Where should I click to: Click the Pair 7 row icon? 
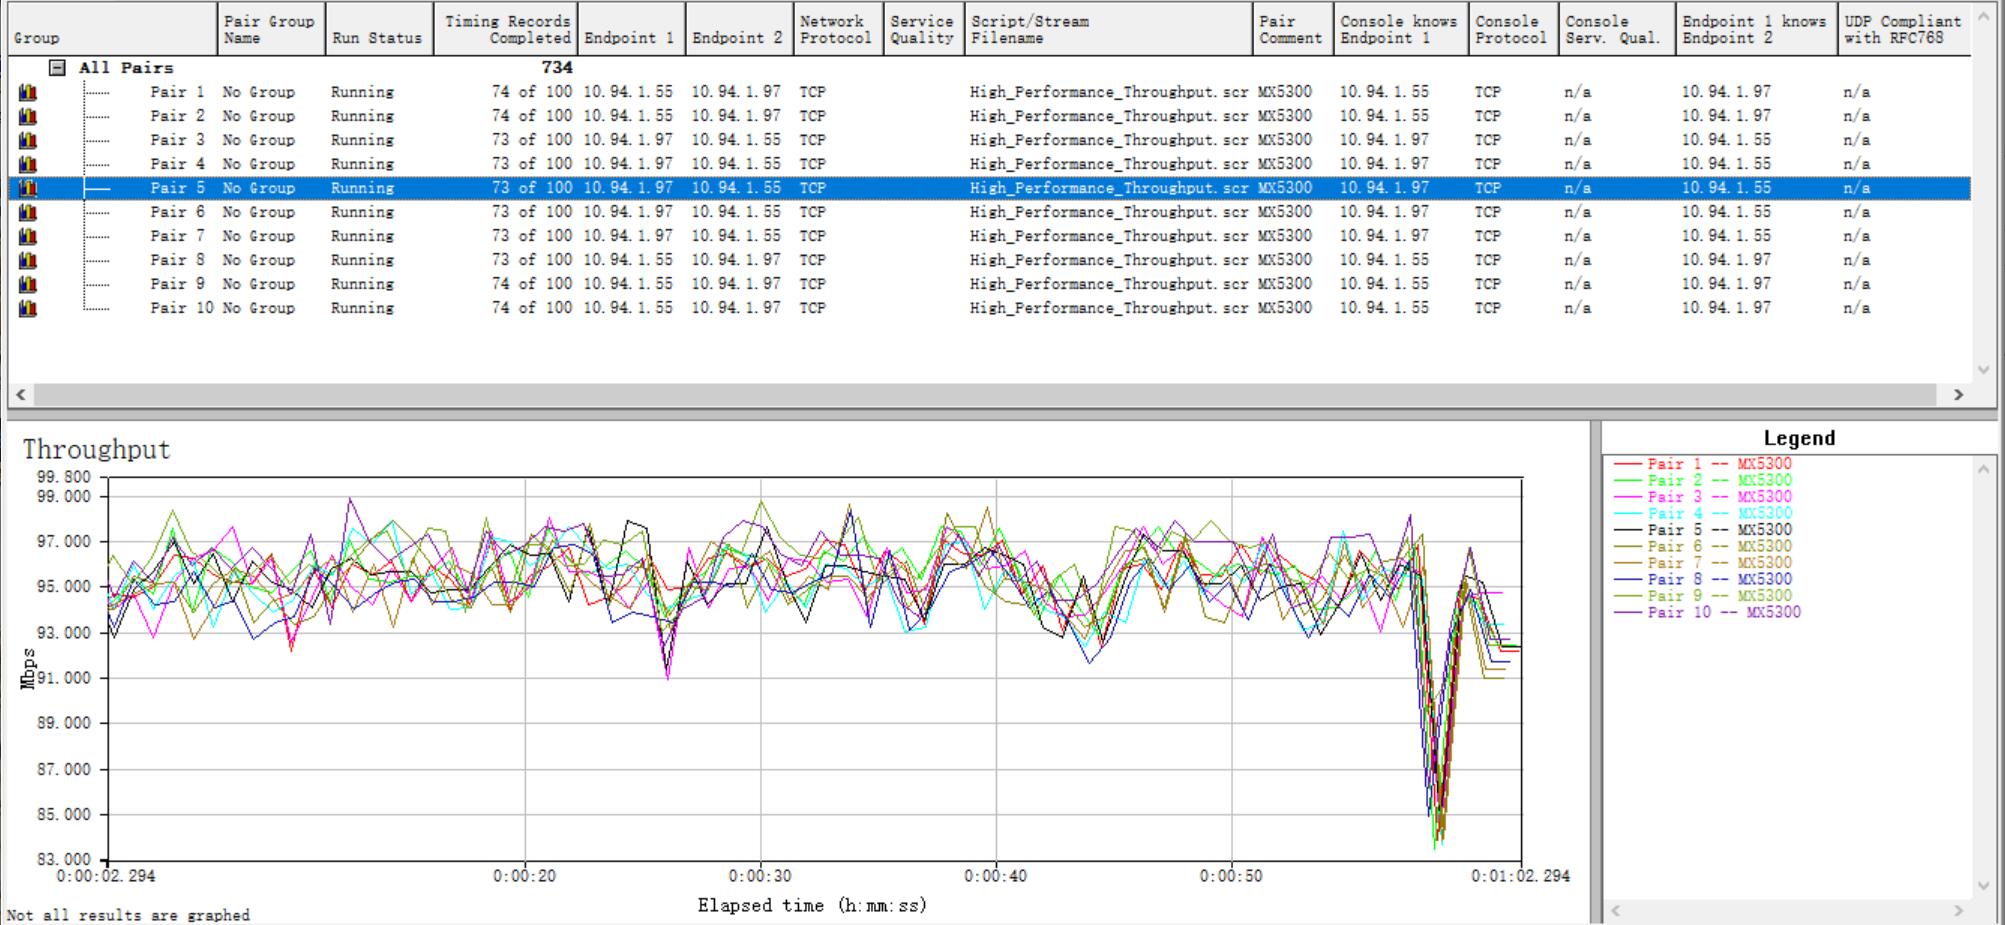[x=28, y=236]
